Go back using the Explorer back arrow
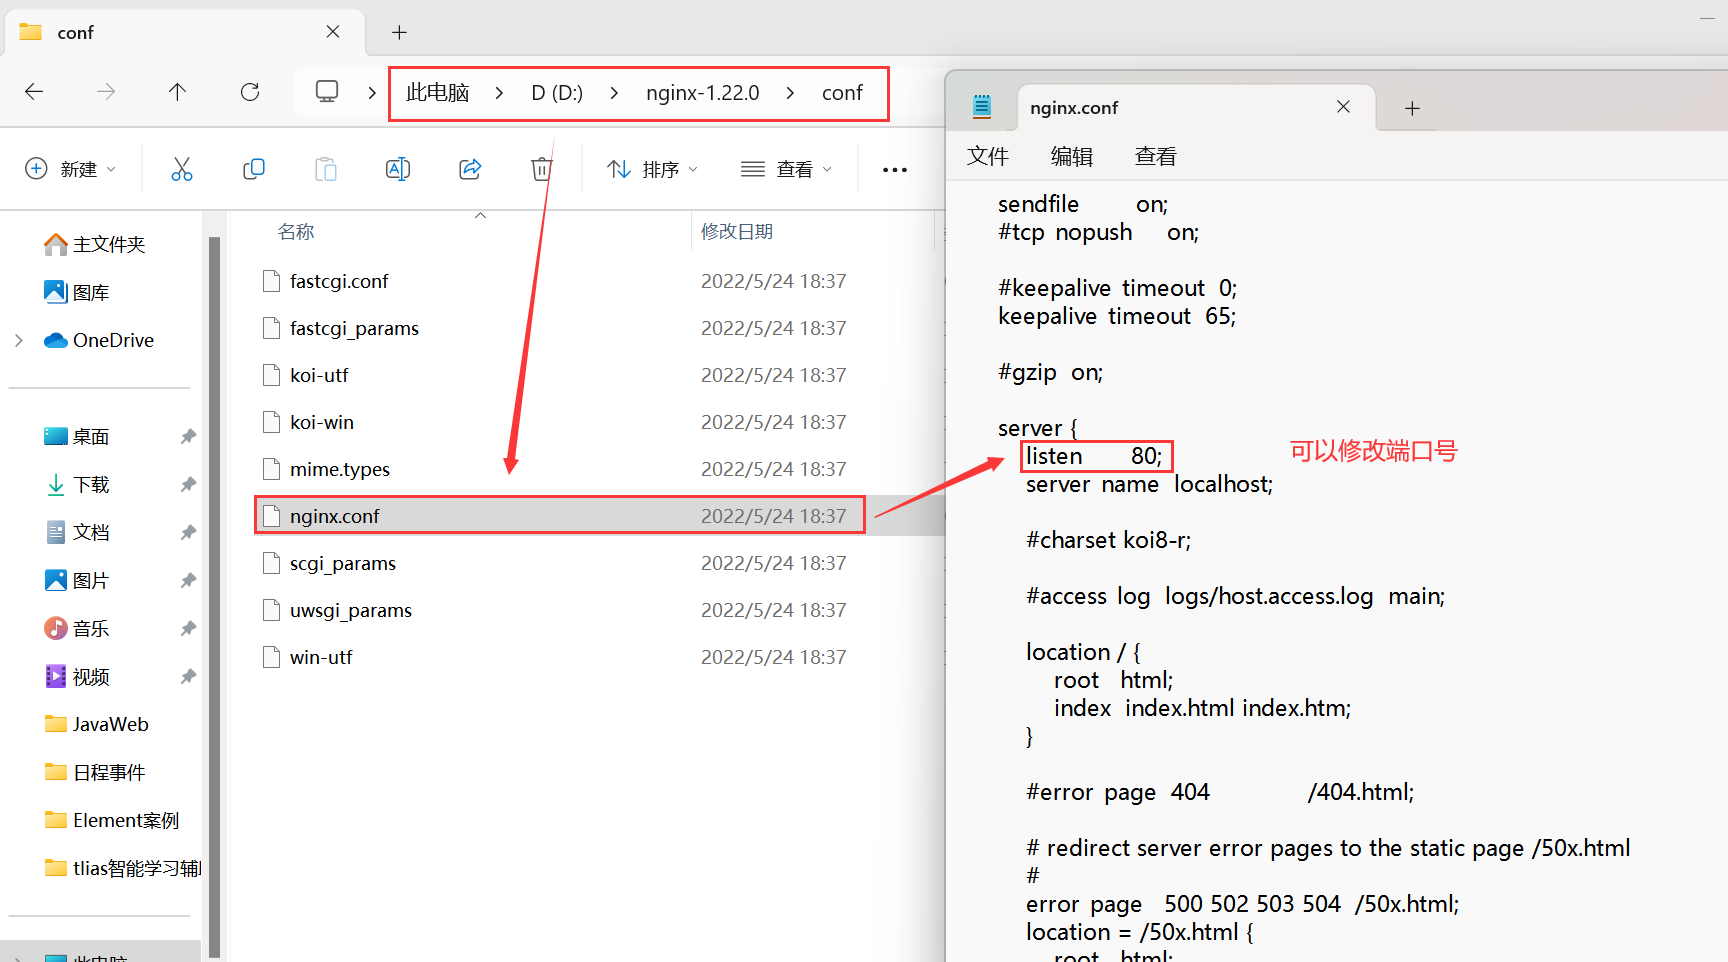Image resolution: width=1728 pixels, height=962 pixels. point(34,92)
